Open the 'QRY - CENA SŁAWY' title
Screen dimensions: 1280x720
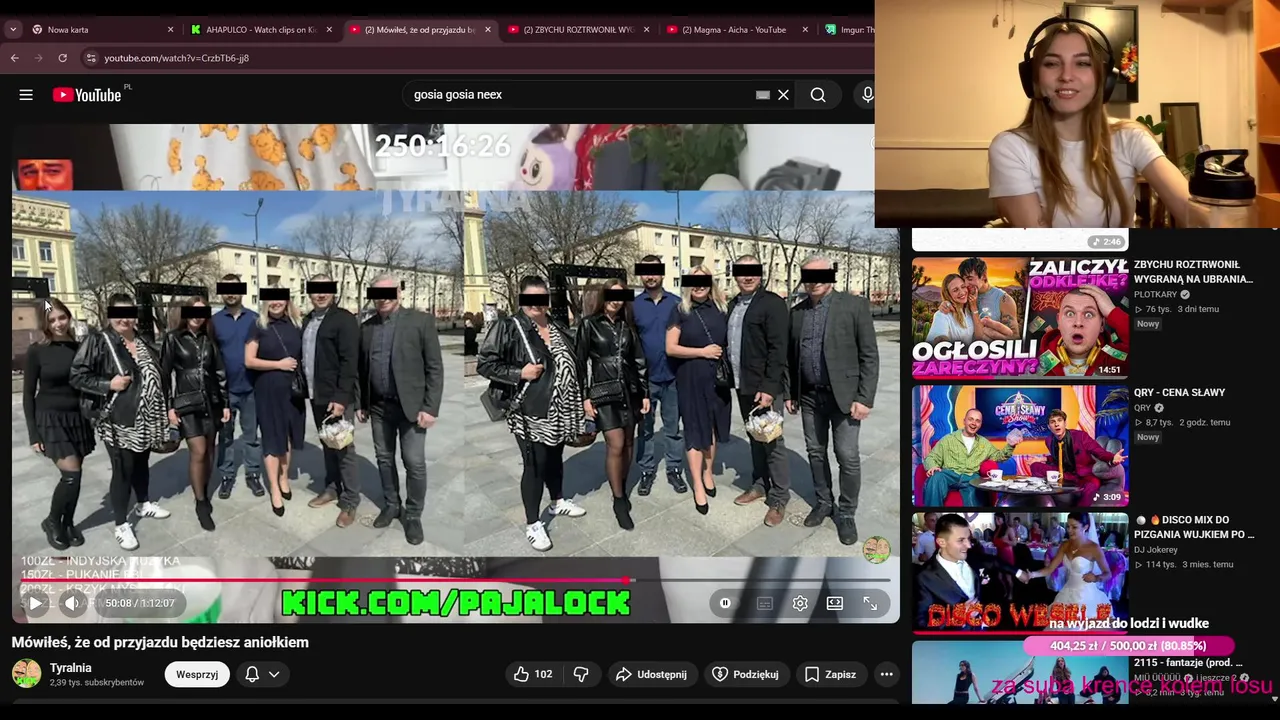tap(1179, 392)
